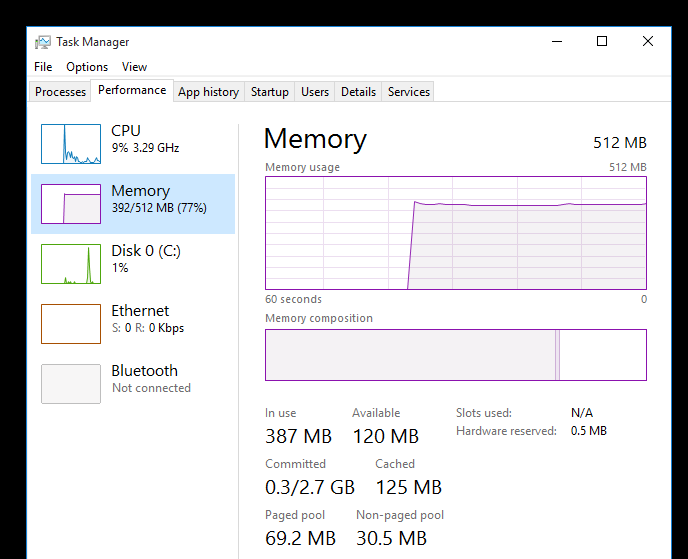
Task: Click the Memory usage graph
Action: [x=456, y=233]
